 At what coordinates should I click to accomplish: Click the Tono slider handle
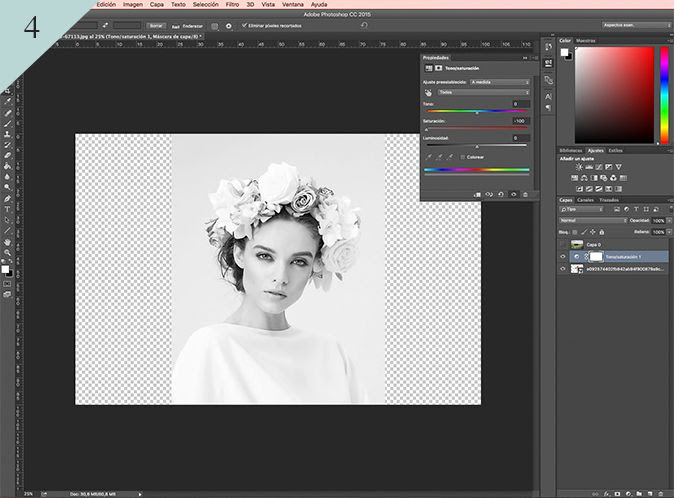(x=477, y=113)
